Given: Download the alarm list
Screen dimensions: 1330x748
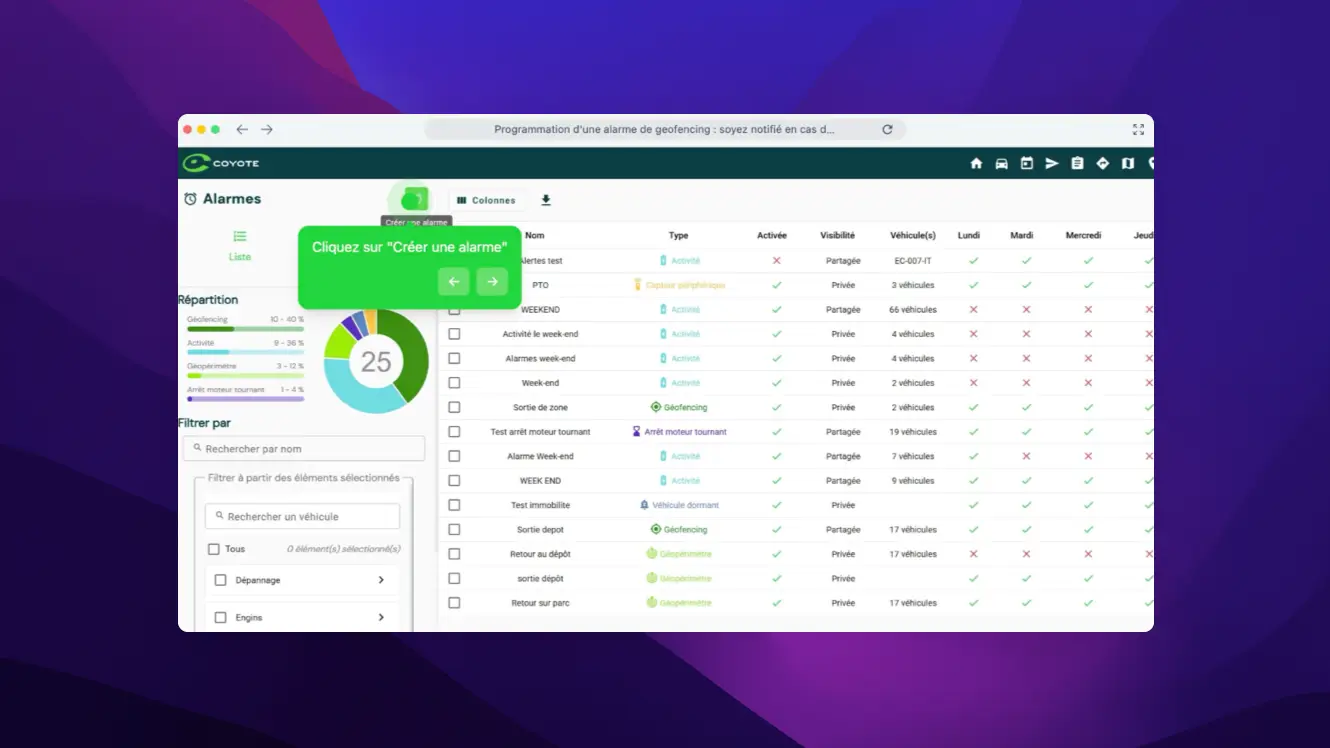Looking at the screenshot, I should [x=546, y=200].
